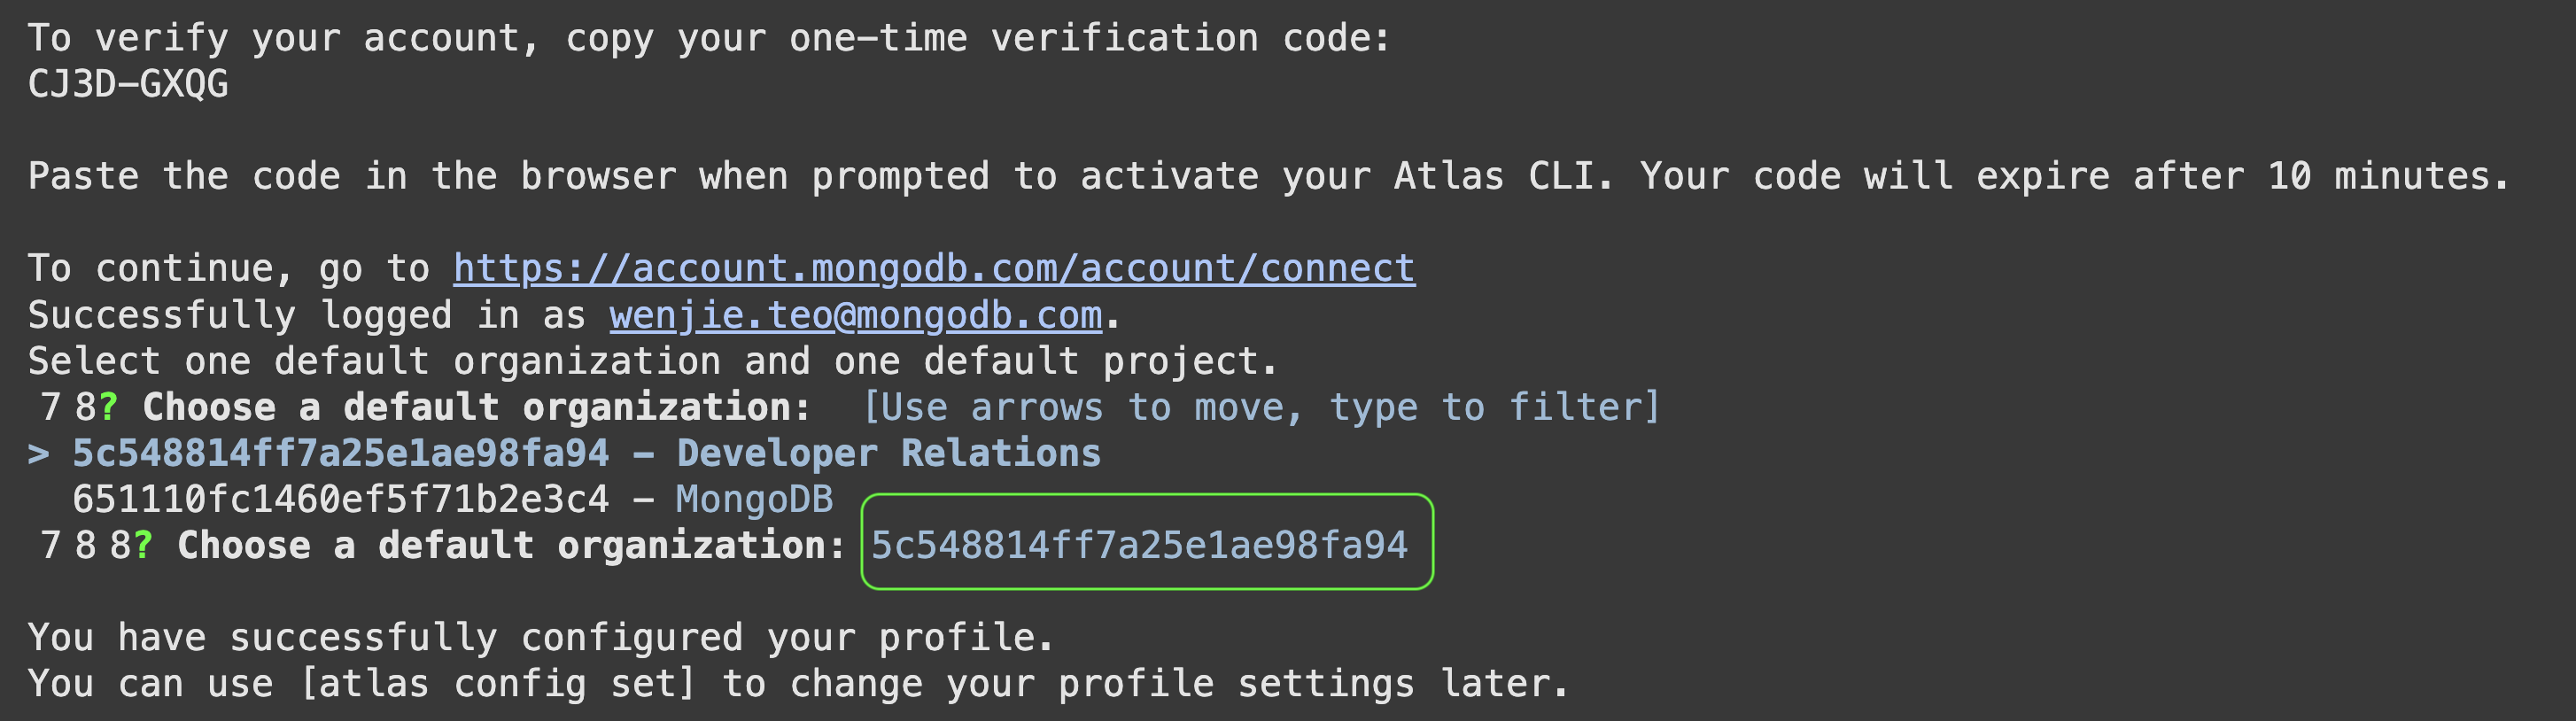This screenshot has width=2576, height=721.
Task: Click the 'To verify your account' line
Action: click(x=709, y=38)
